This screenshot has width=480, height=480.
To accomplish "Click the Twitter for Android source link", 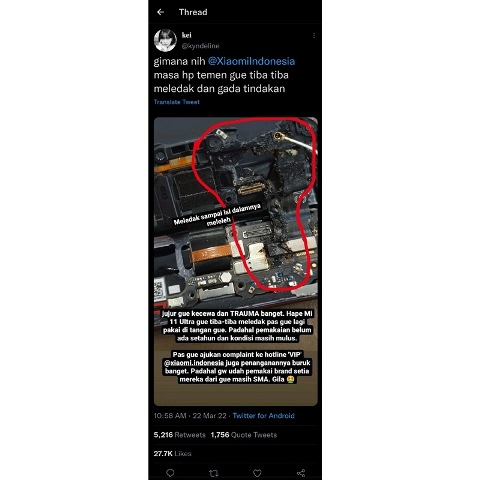I will tap(263, 416).
